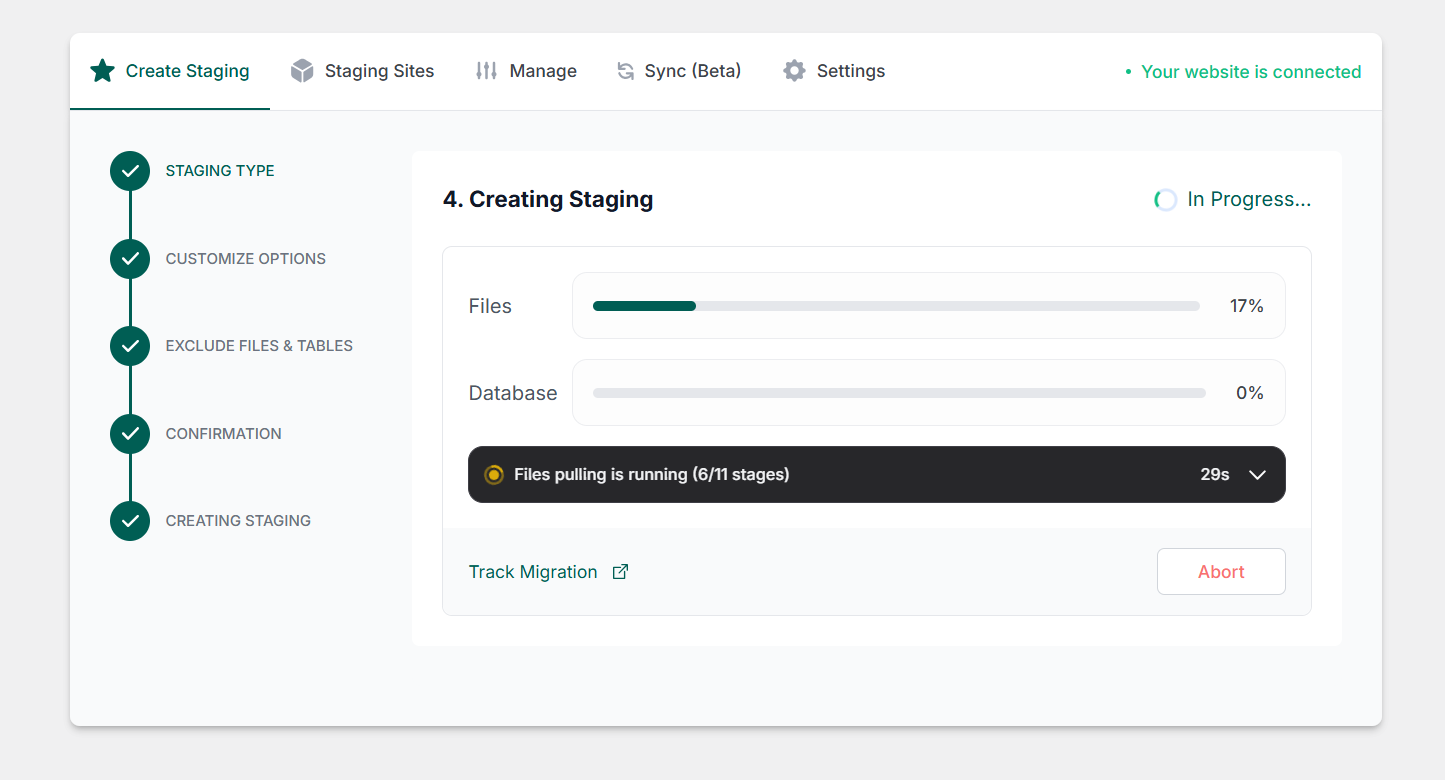The image size is (1445, 780).
Task: Click the In Progress... status text
Action: (x=1249, y=200)
